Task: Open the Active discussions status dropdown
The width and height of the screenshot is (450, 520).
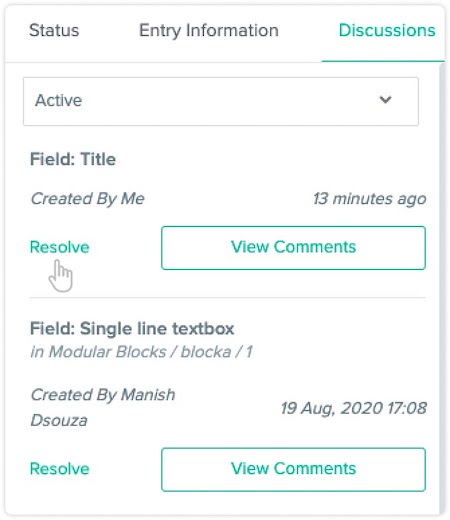Action: pyautogui.click(x=221, y=101)
